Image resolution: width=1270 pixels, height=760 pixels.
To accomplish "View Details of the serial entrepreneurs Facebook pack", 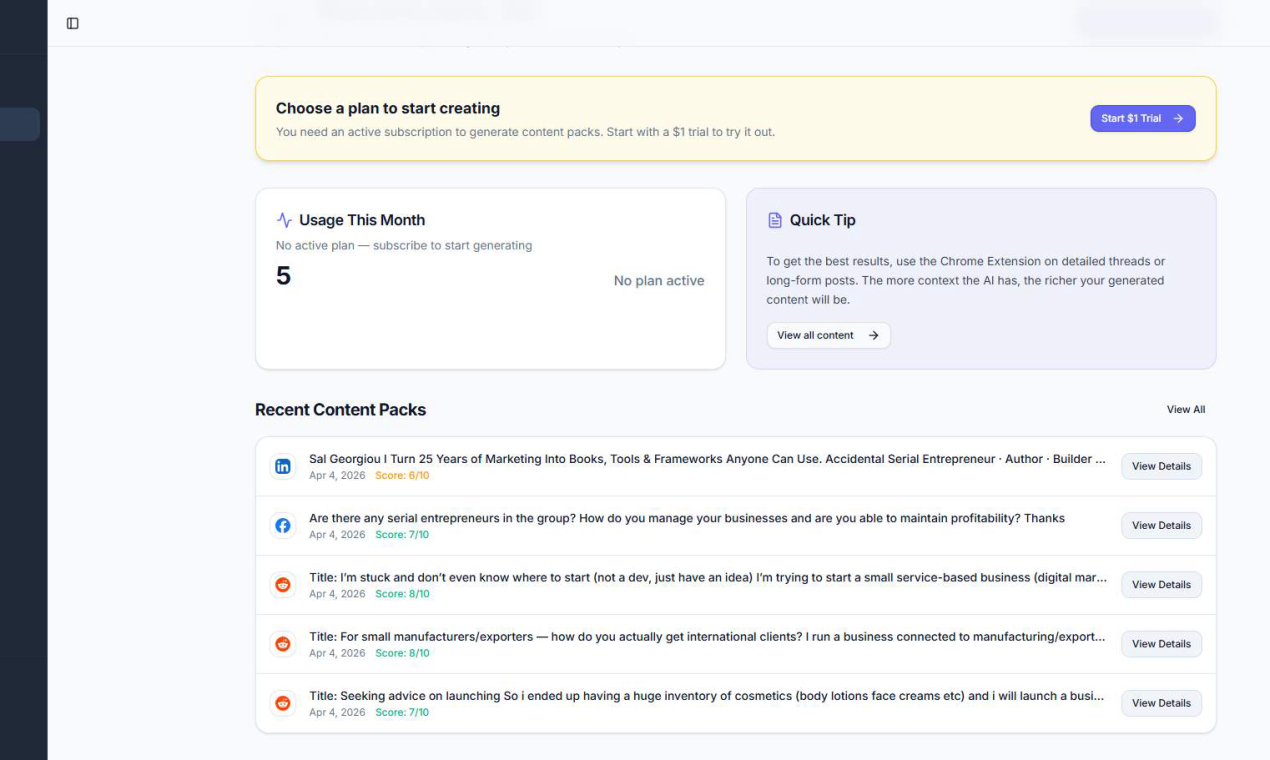I will coord(1161,525).
